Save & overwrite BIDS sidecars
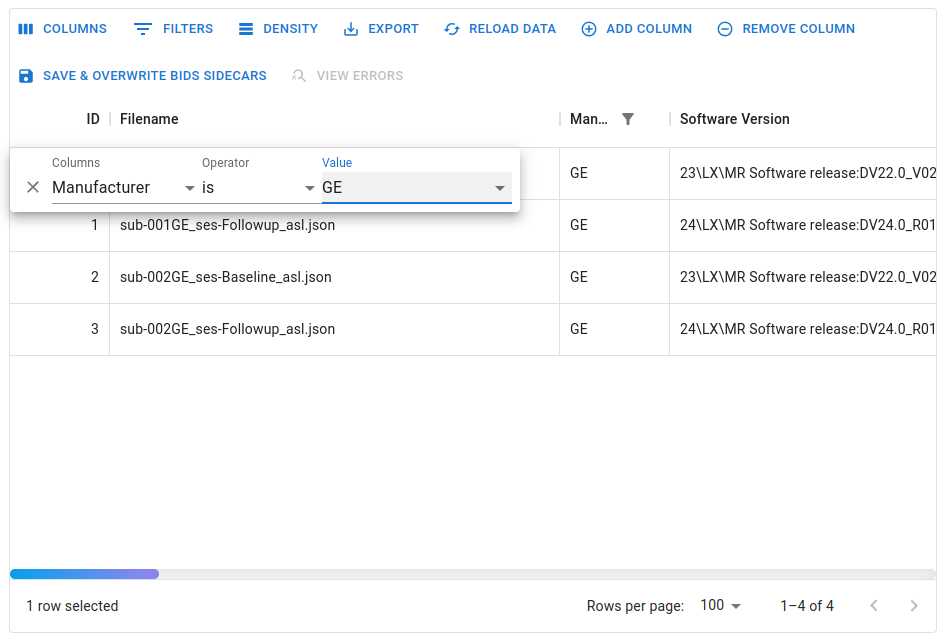 click(x=143, y=76)
